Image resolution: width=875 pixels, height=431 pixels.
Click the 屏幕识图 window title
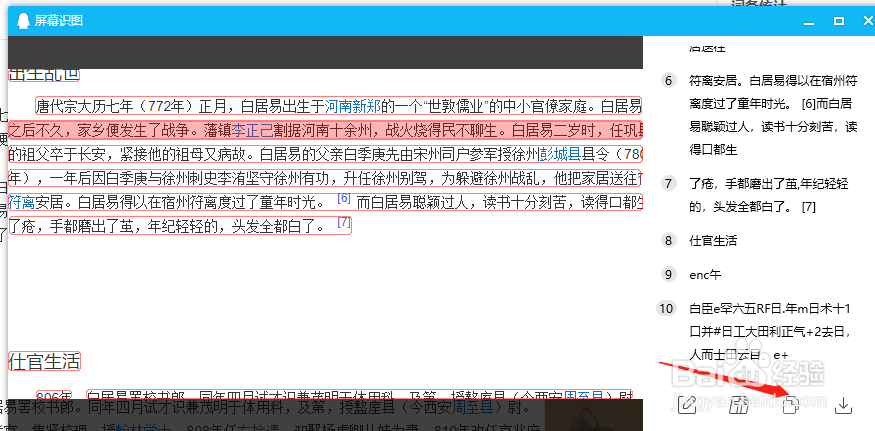coord(59,21)
